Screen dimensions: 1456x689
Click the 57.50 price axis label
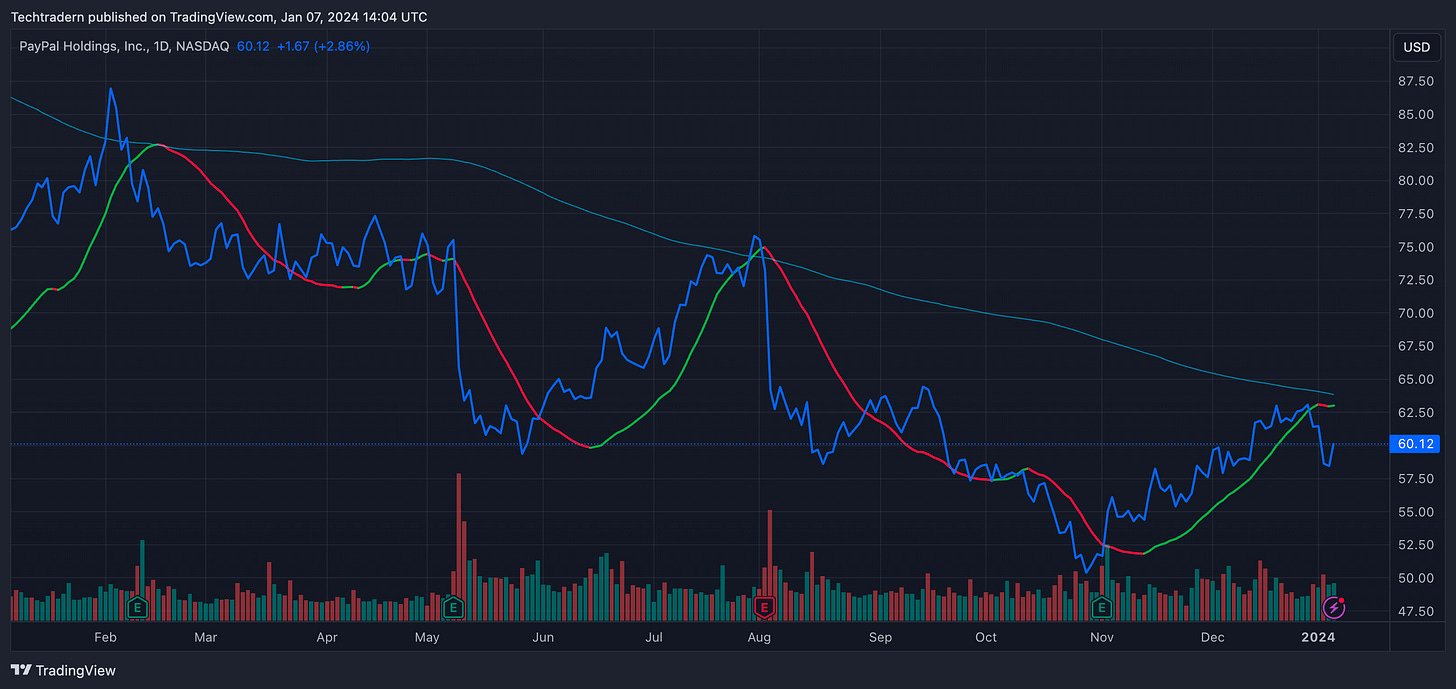coord(1416,479)
